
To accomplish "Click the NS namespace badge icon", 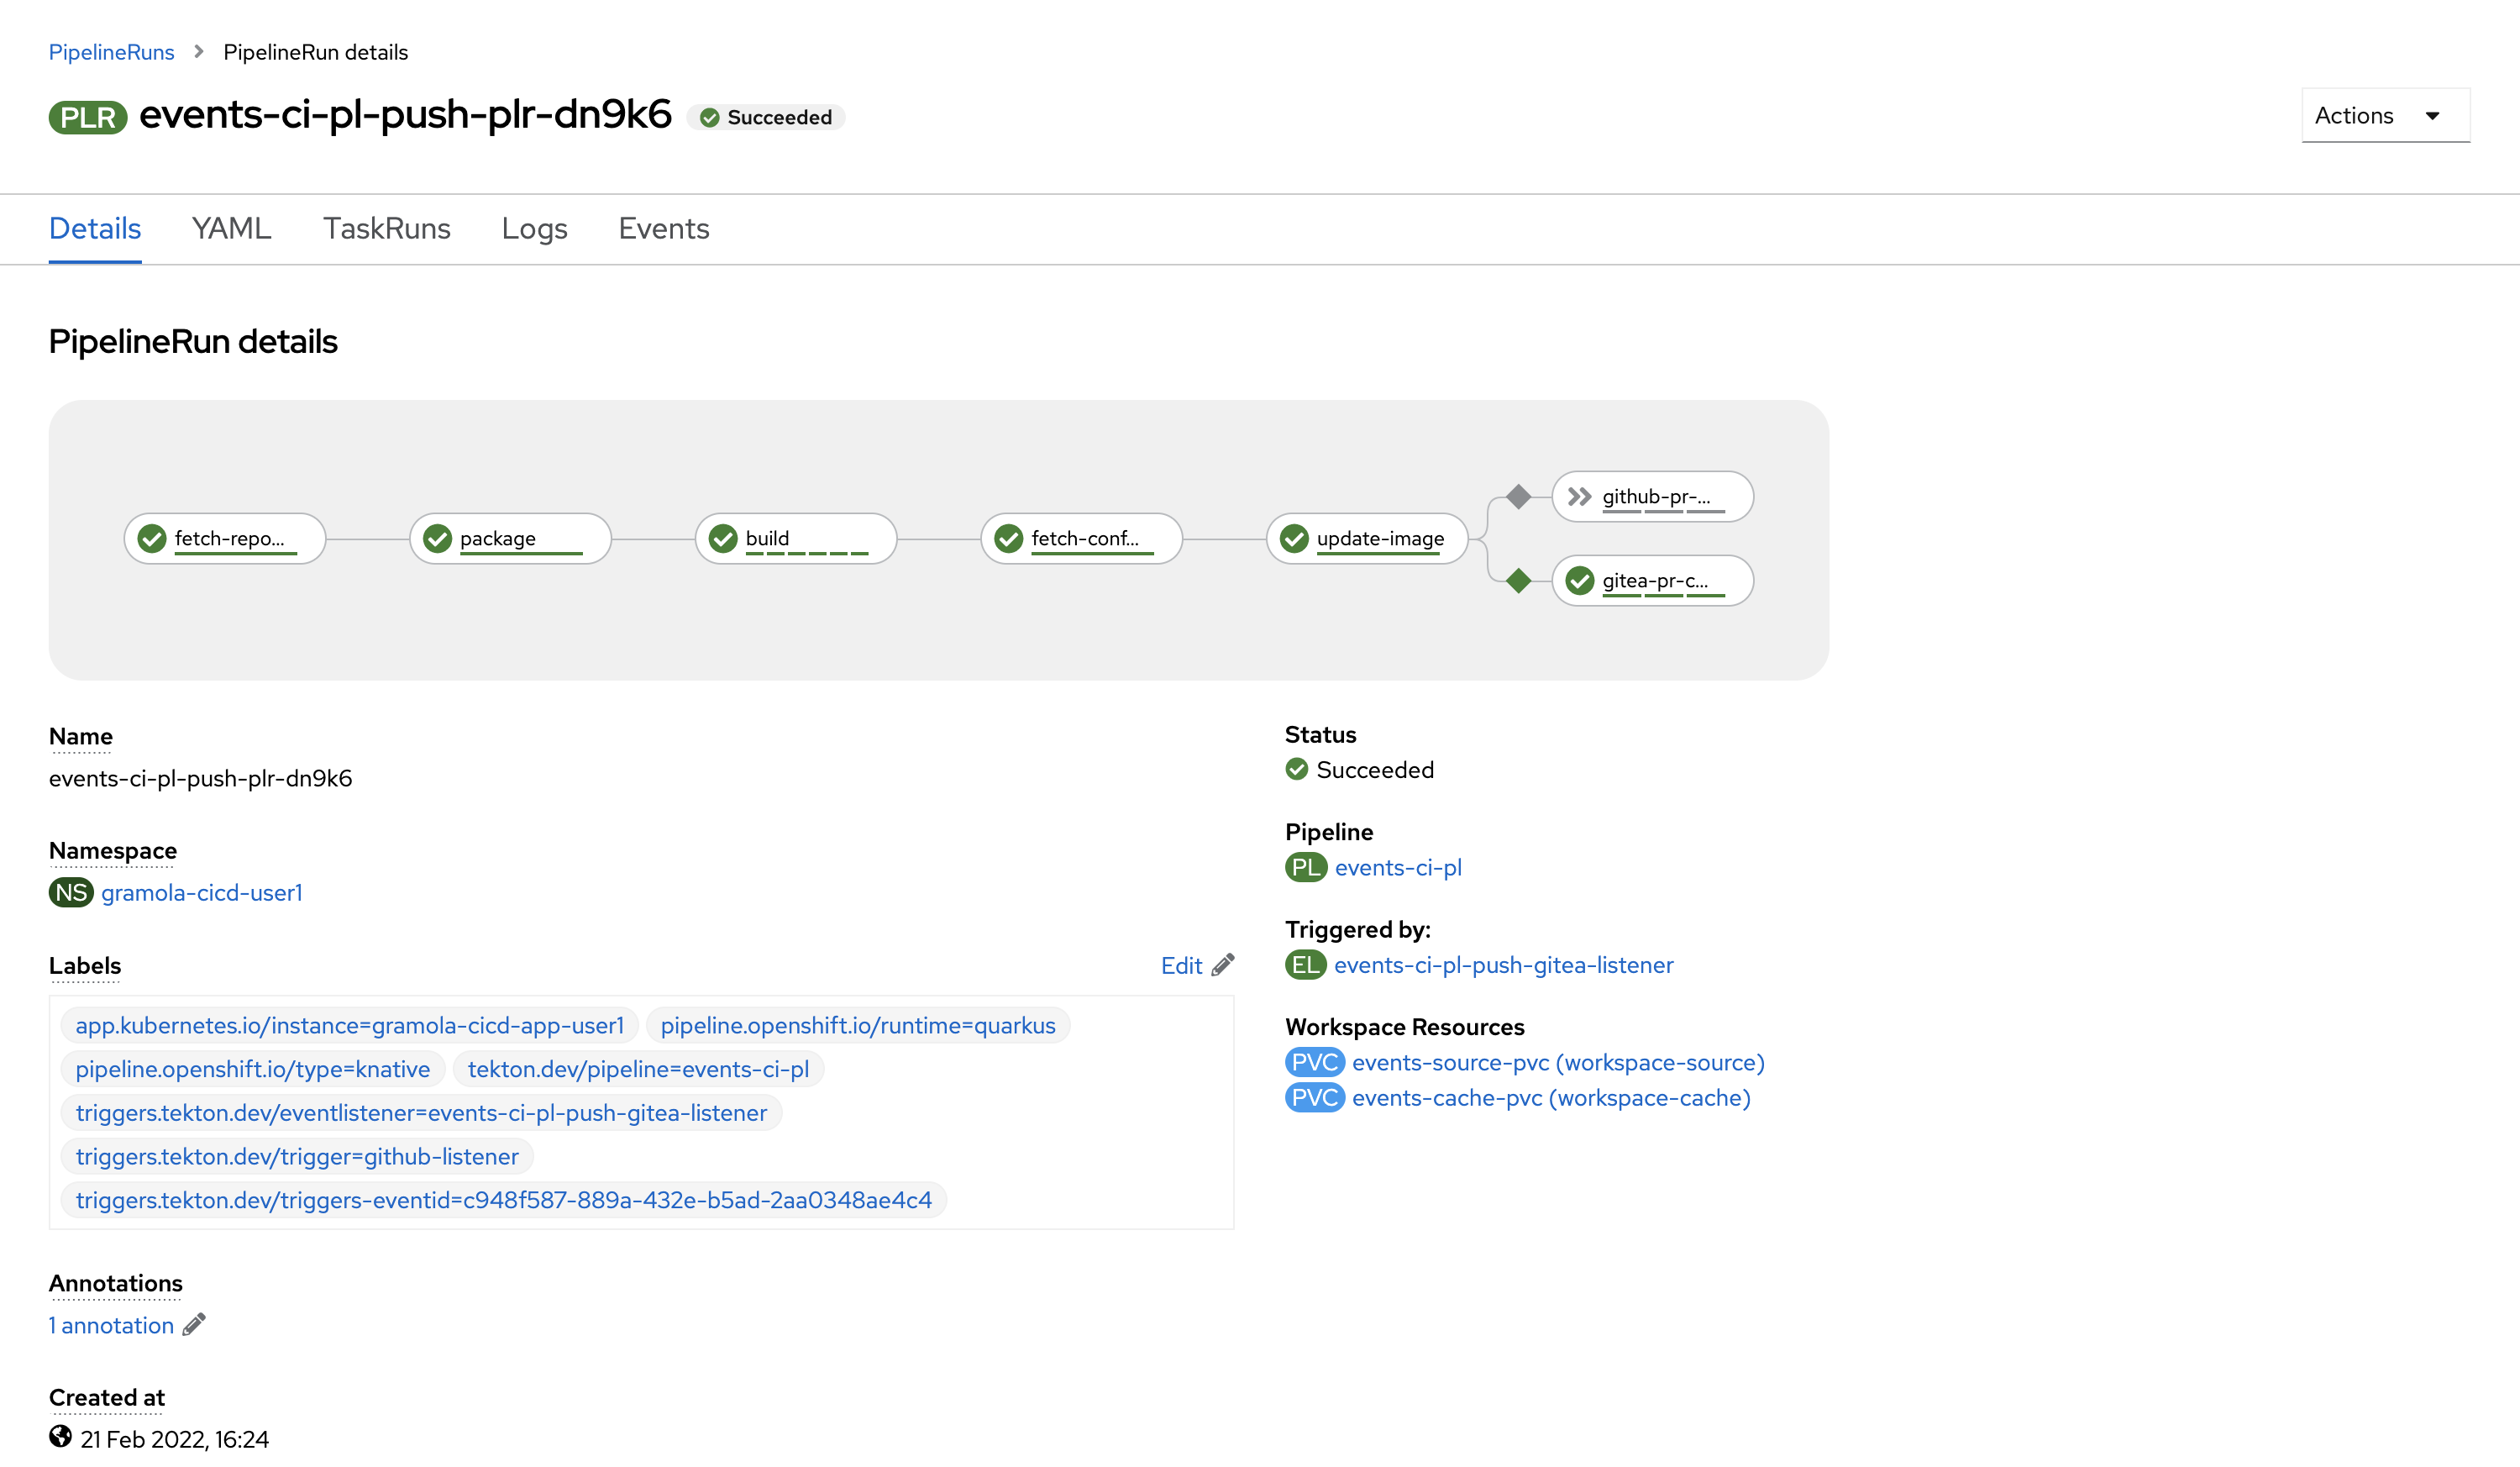I will tap(71, 892).
